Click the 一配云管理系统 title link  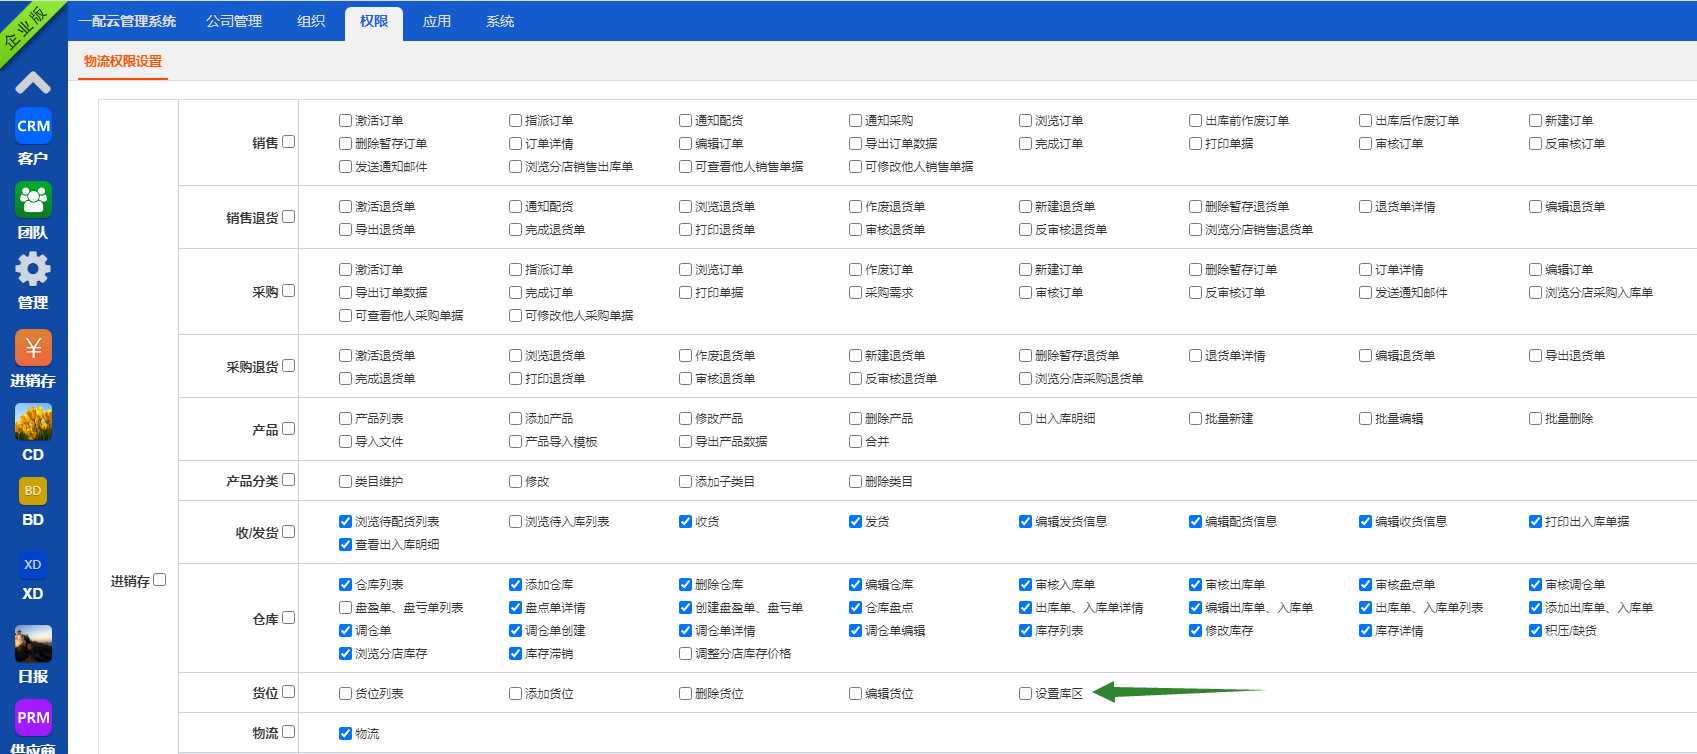[127, 21]
